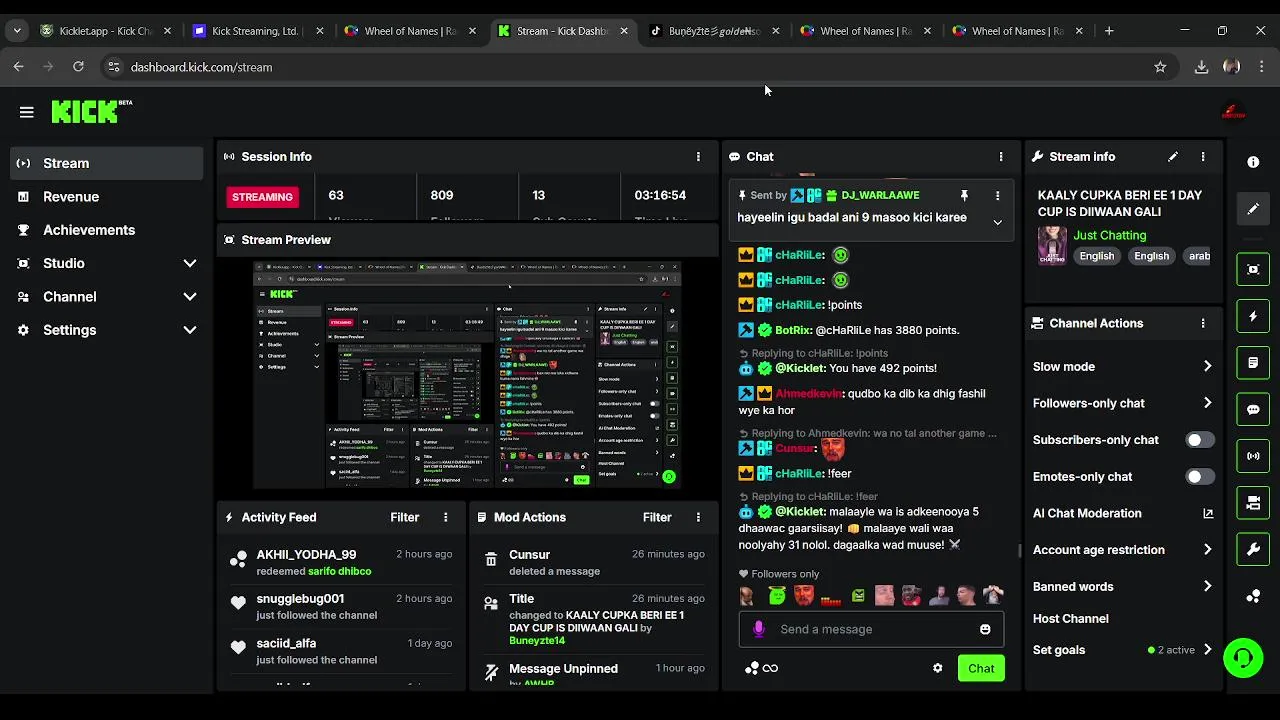Open Mod Actions Filter
Viewport: 1280px width, 720px height.
point(657,517)
